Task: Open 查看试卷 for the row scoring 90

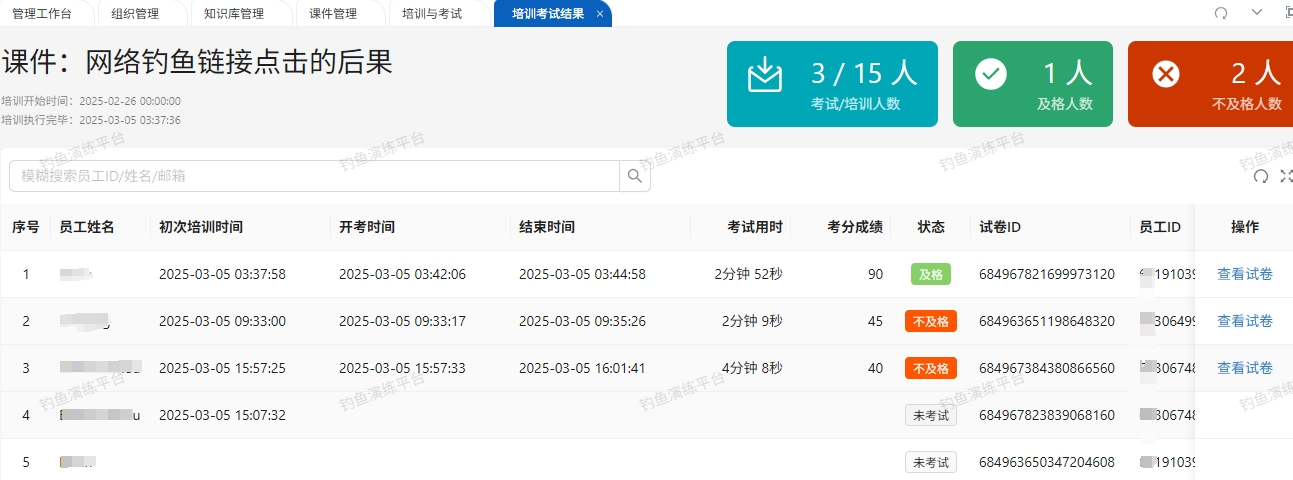Action: pyautogui.click(x=1244, y=274)
